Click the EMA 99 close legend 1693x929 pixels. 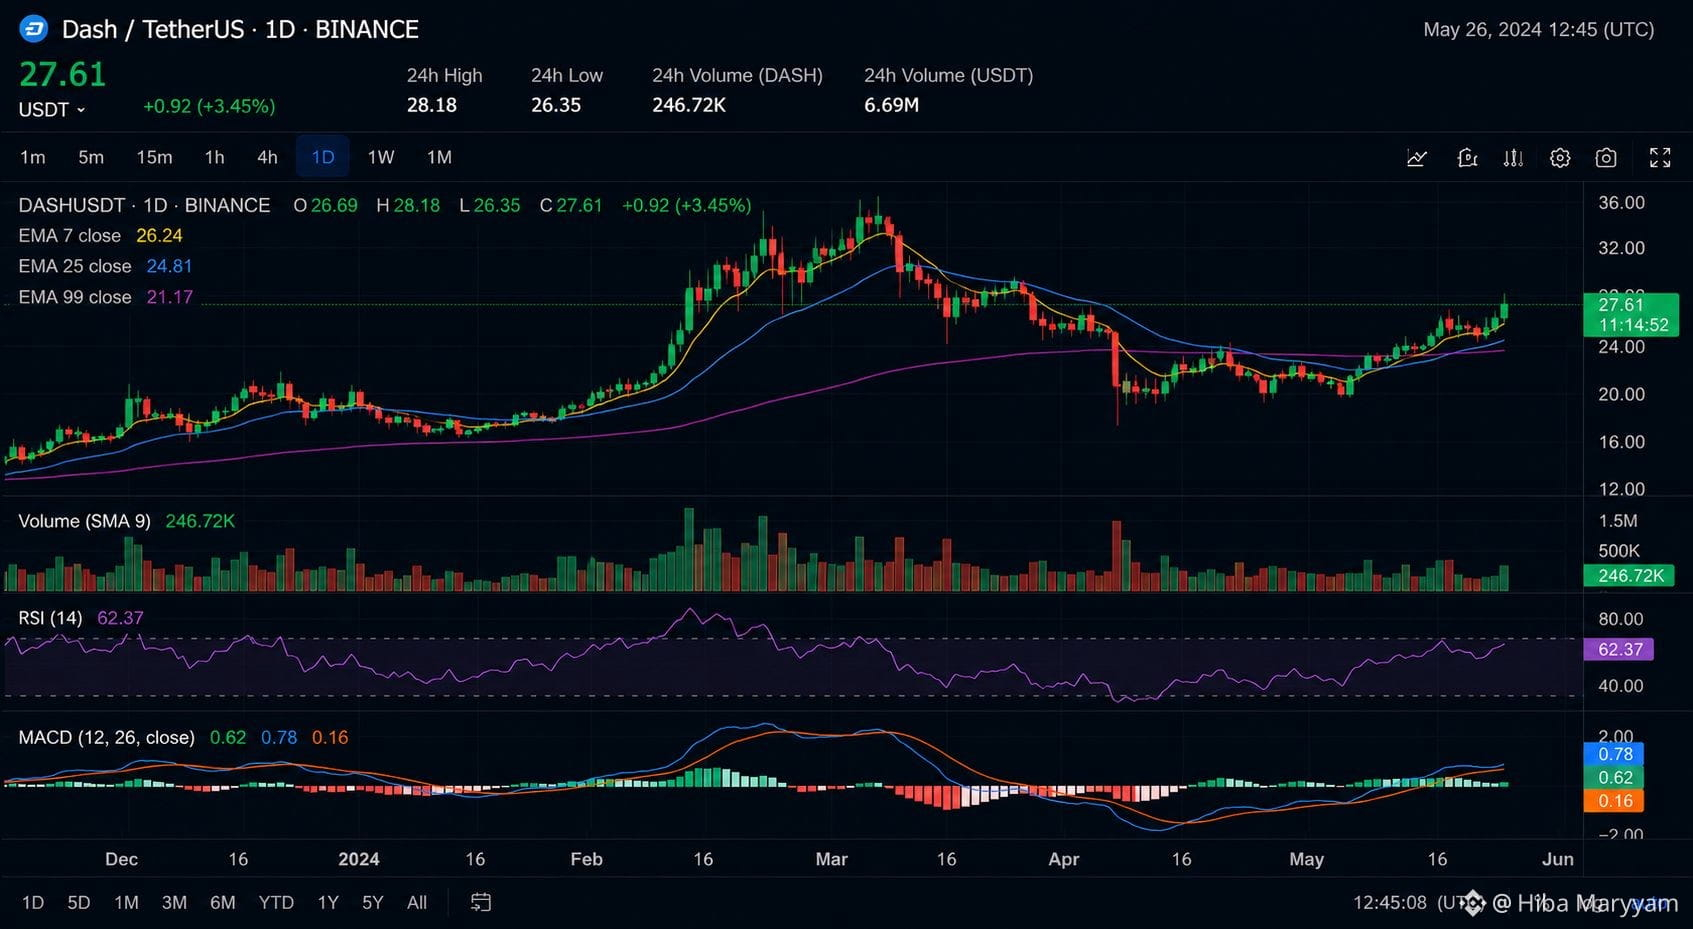point(105,297)
